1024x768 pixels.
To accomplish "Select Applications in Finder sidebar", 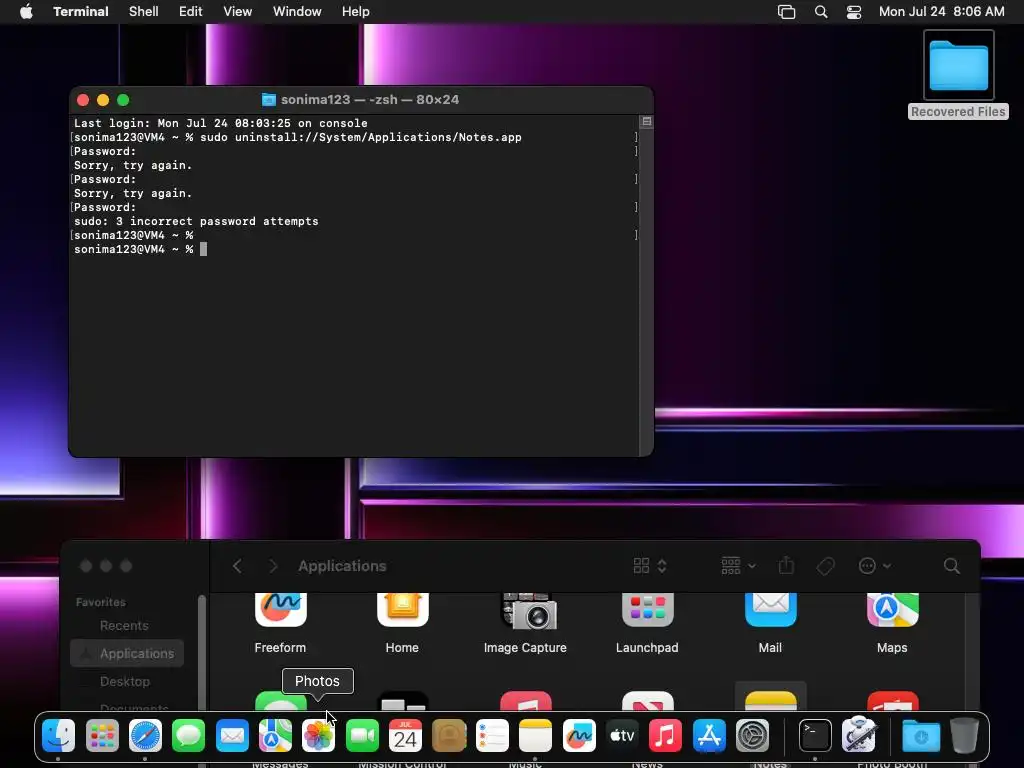I will tap(127, 653).
